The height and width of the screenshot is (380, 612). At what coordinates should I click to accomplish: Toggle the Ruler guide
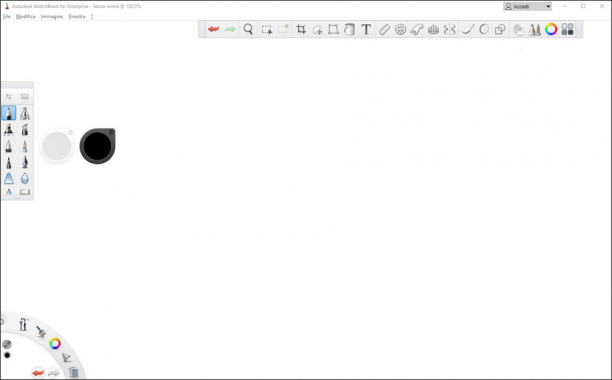(384, 29)
